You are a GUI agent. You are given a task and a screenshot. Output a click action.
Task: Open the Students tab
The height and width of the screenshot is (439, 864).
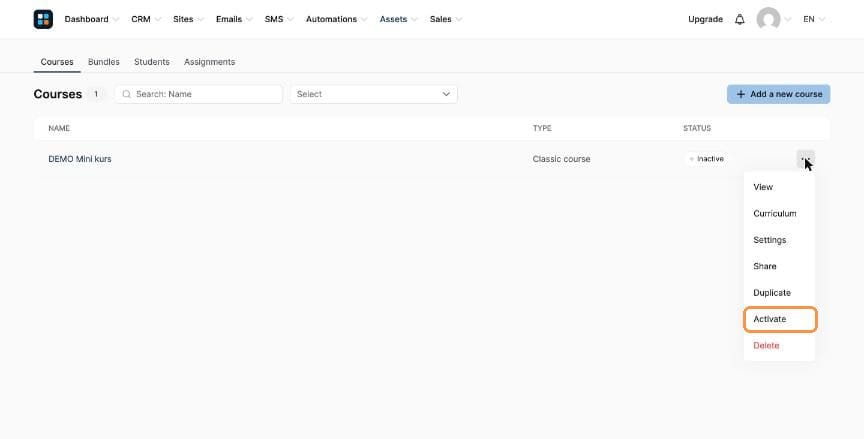pyautogui.click(x=152, y=62)
